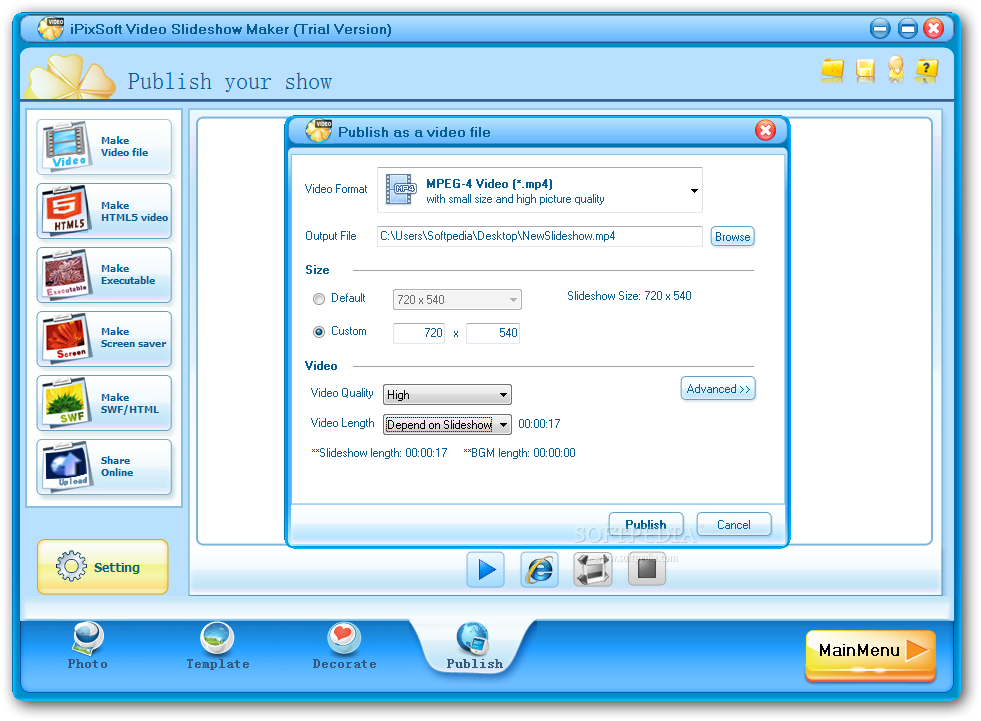981x721 pixels.
Task: Click the user registration icon
Action: tap(896, 69)
